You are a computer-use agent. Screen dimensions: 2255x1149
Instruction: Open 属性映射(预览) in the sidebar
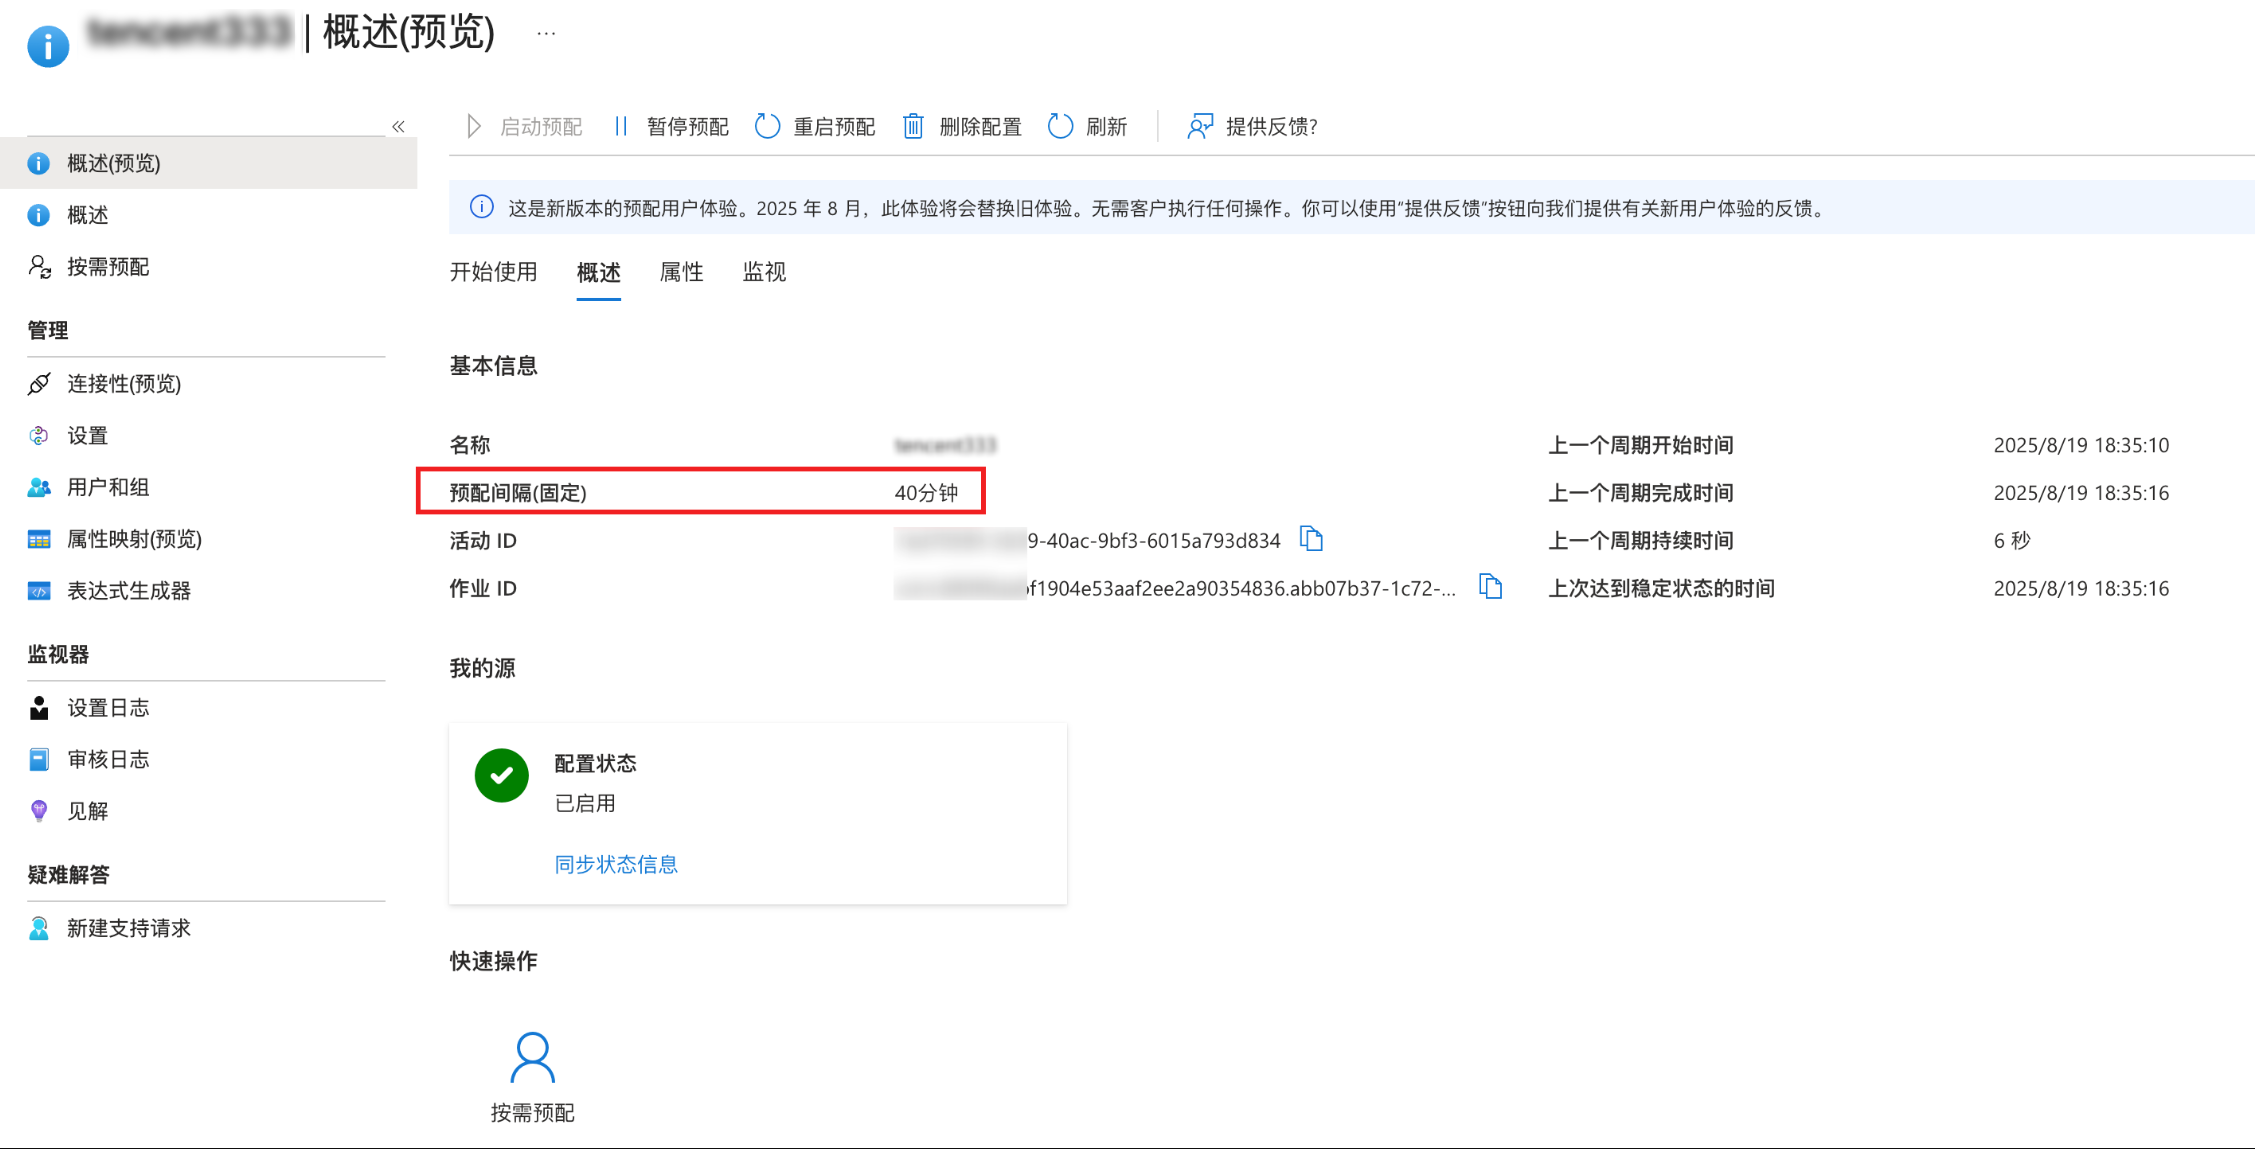(x=134, y=539)
